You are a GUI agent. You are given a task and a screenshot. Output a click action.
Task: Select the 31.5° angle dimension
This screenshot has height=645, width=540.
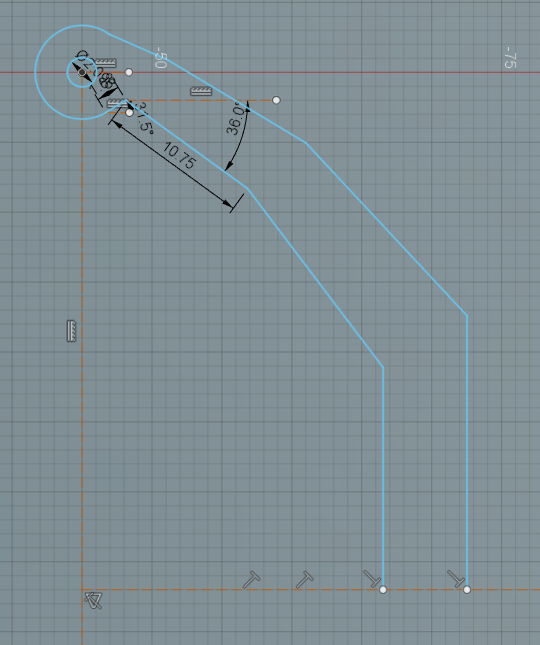click(144, 117)
